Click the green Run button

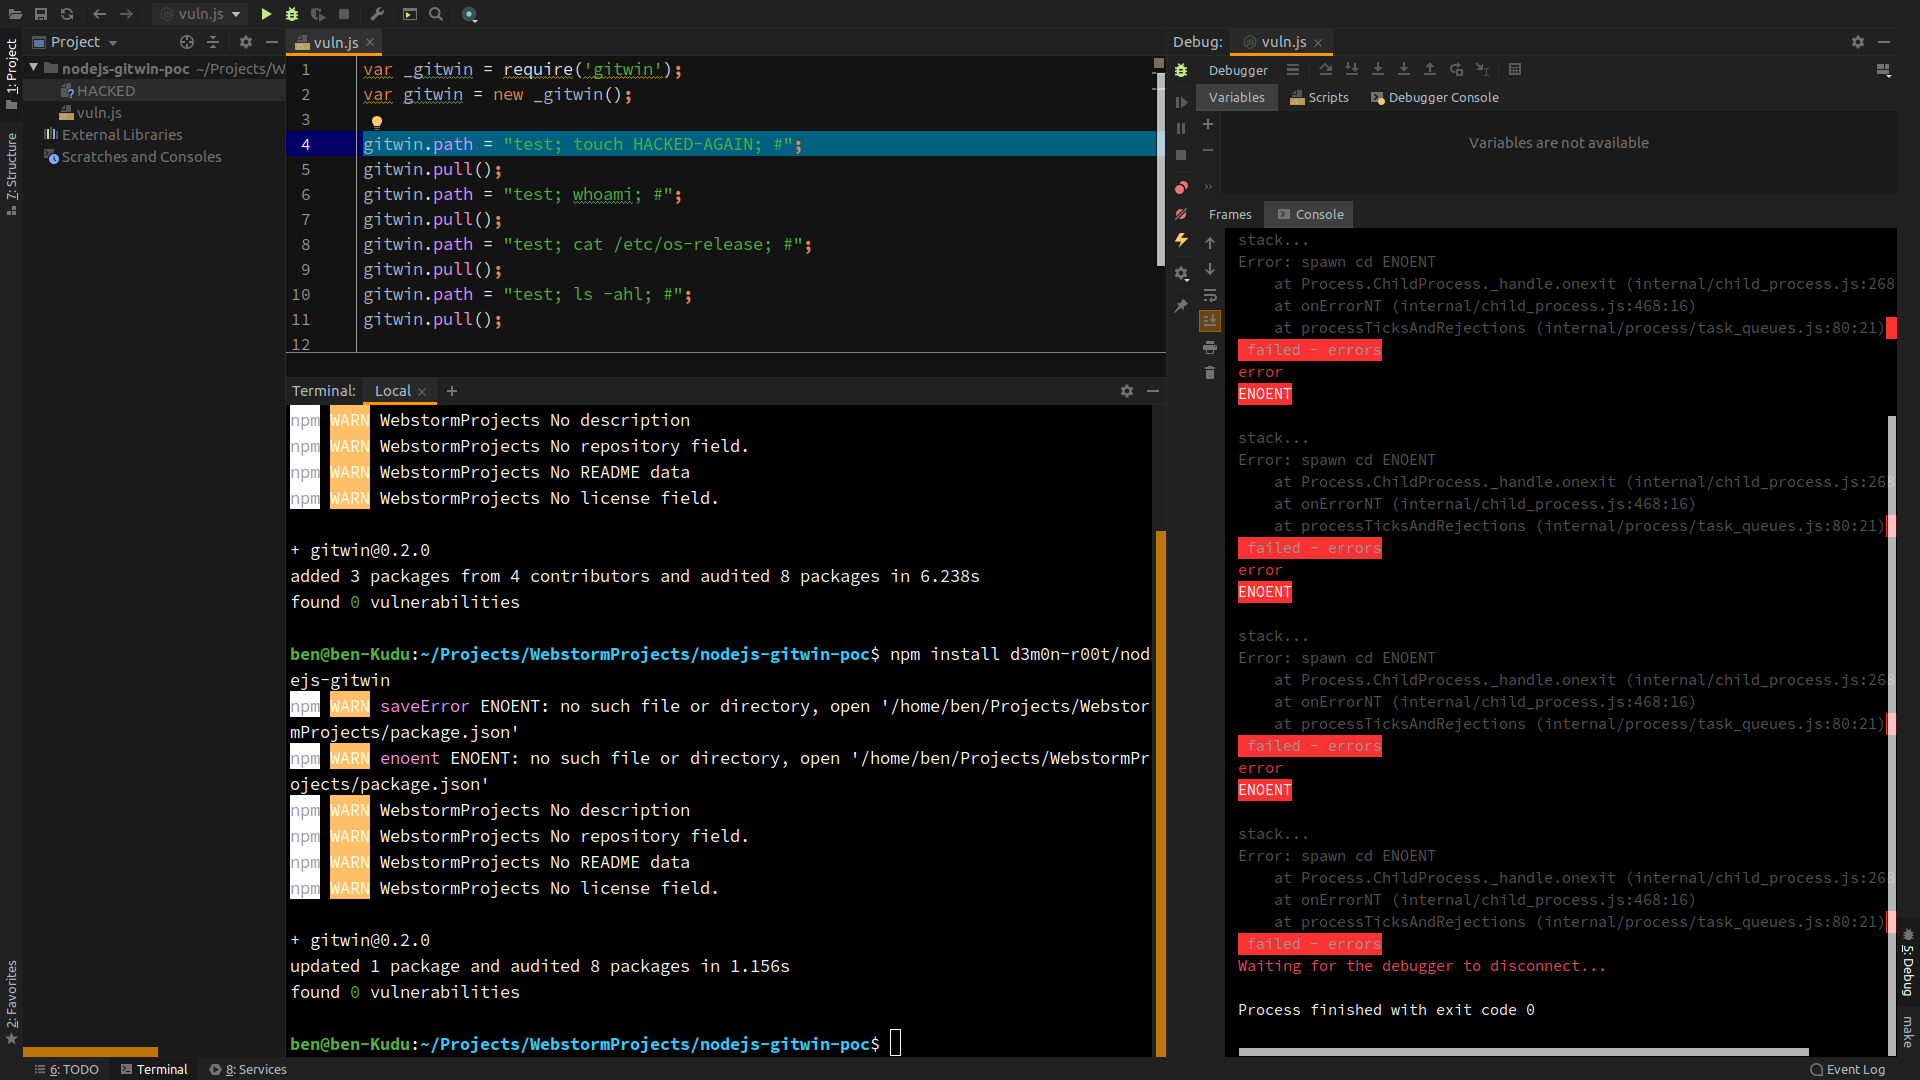click(266, 14)
